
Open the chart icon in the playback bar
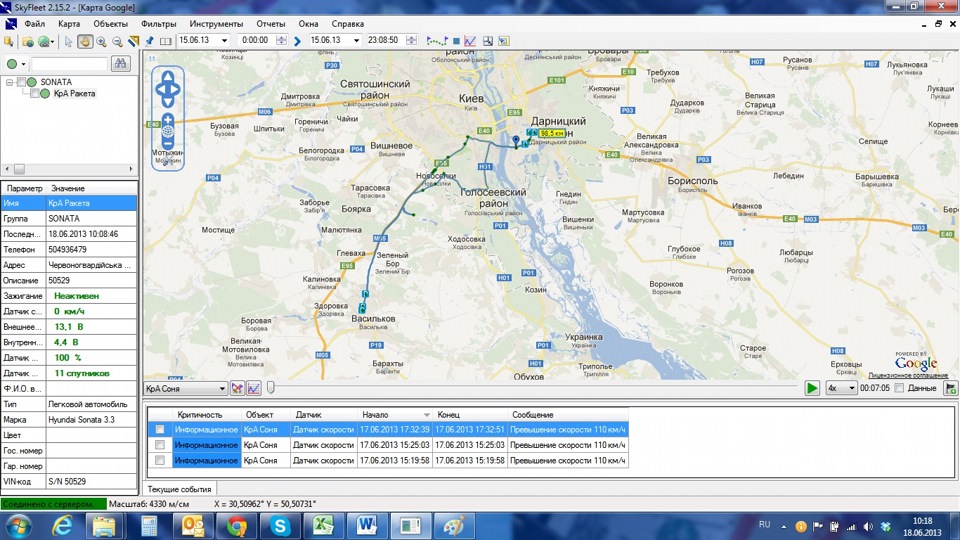pos(253,388)
